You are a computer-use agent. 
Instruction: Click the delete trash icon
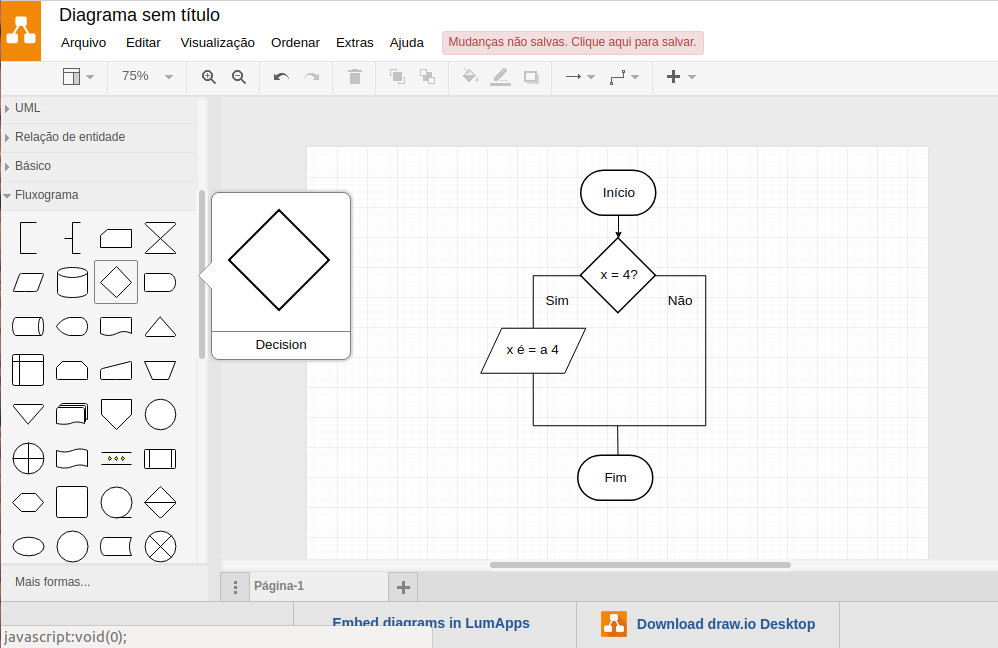coord(355,77)
